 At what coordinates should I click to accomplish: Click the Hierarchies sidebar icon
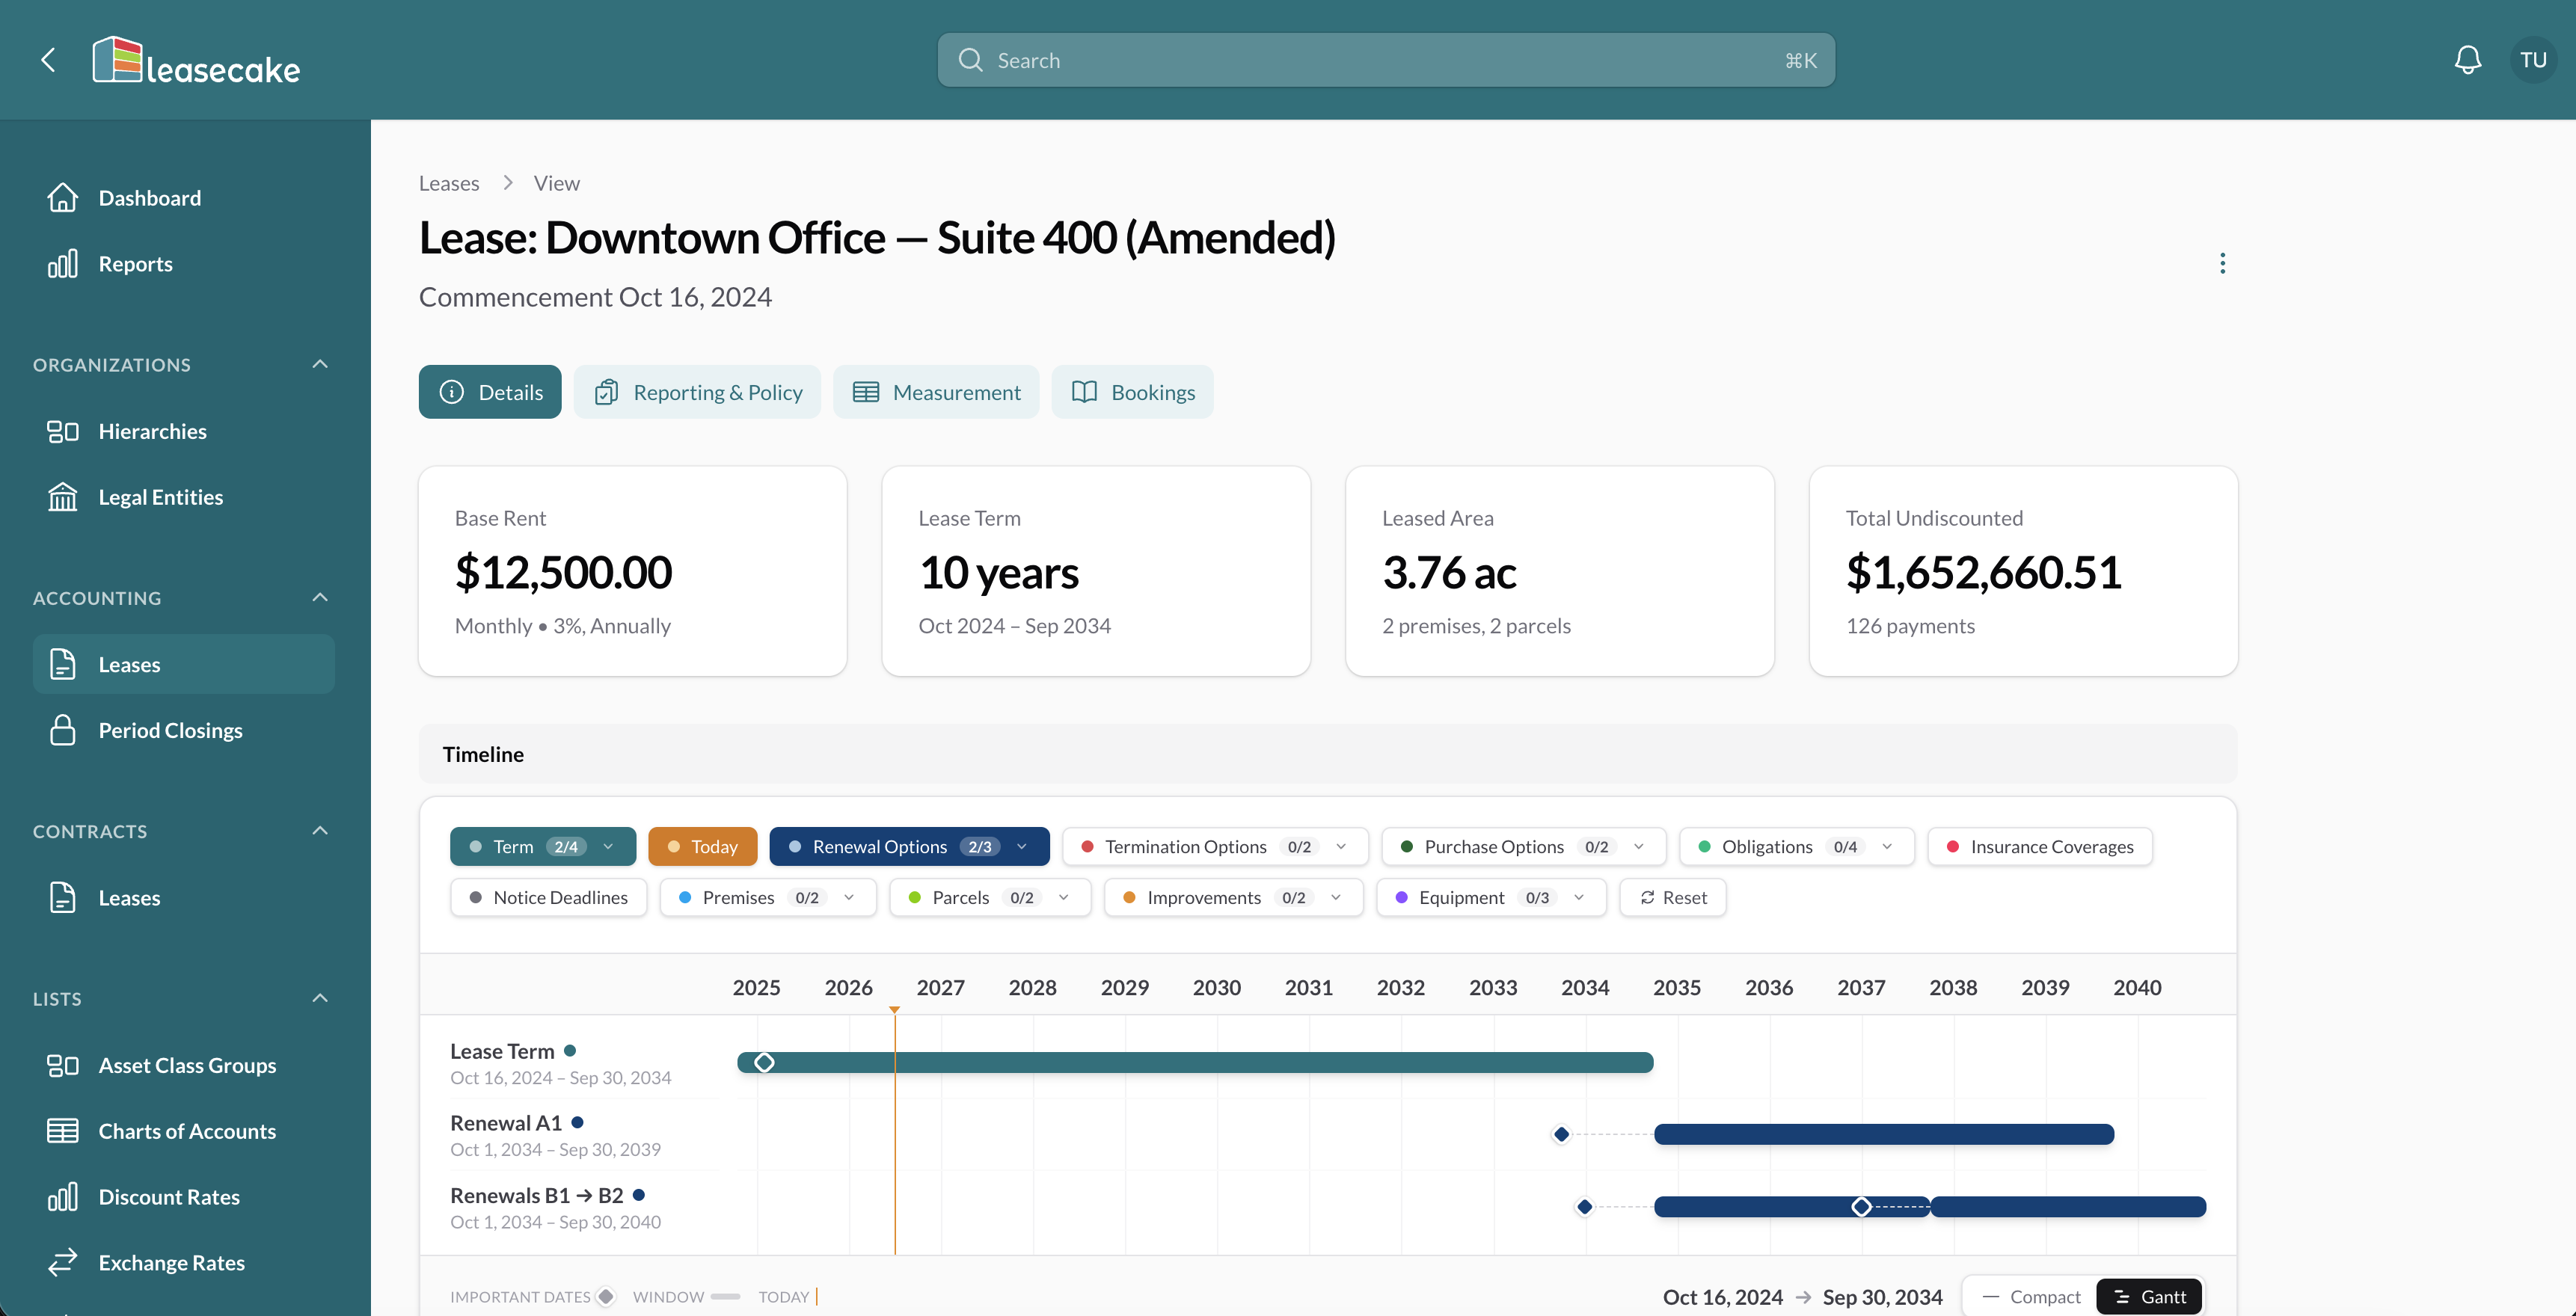pyautogui.click(x=62, y=431)
